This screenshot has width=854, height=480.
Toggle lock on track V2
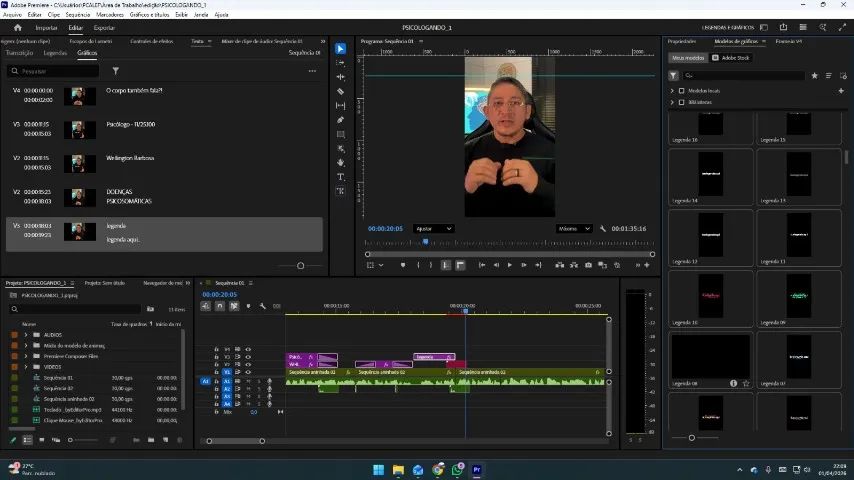point(216,364)
